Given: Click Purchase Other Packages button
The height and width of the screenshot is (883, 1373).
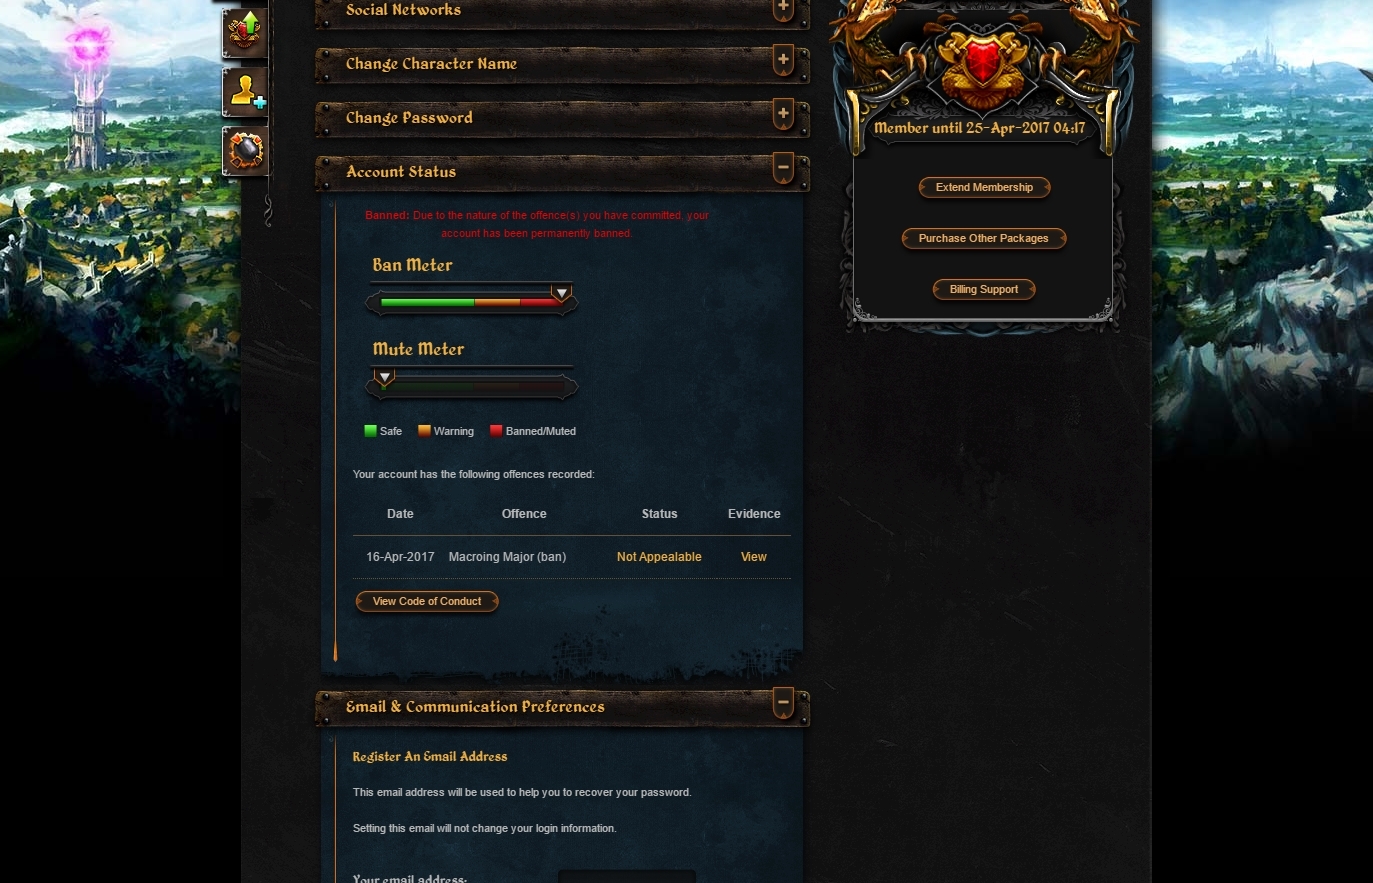Looking at the screenshot, I should (984, 238).
